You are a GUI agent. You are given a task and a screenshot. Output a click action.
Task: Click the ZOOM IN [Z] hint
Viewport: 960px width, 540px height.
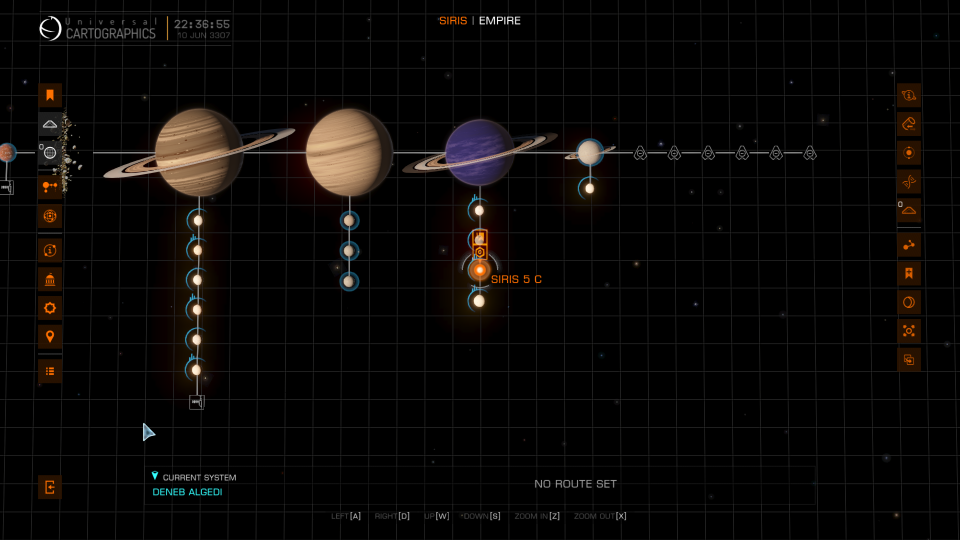tap(537, 516)
